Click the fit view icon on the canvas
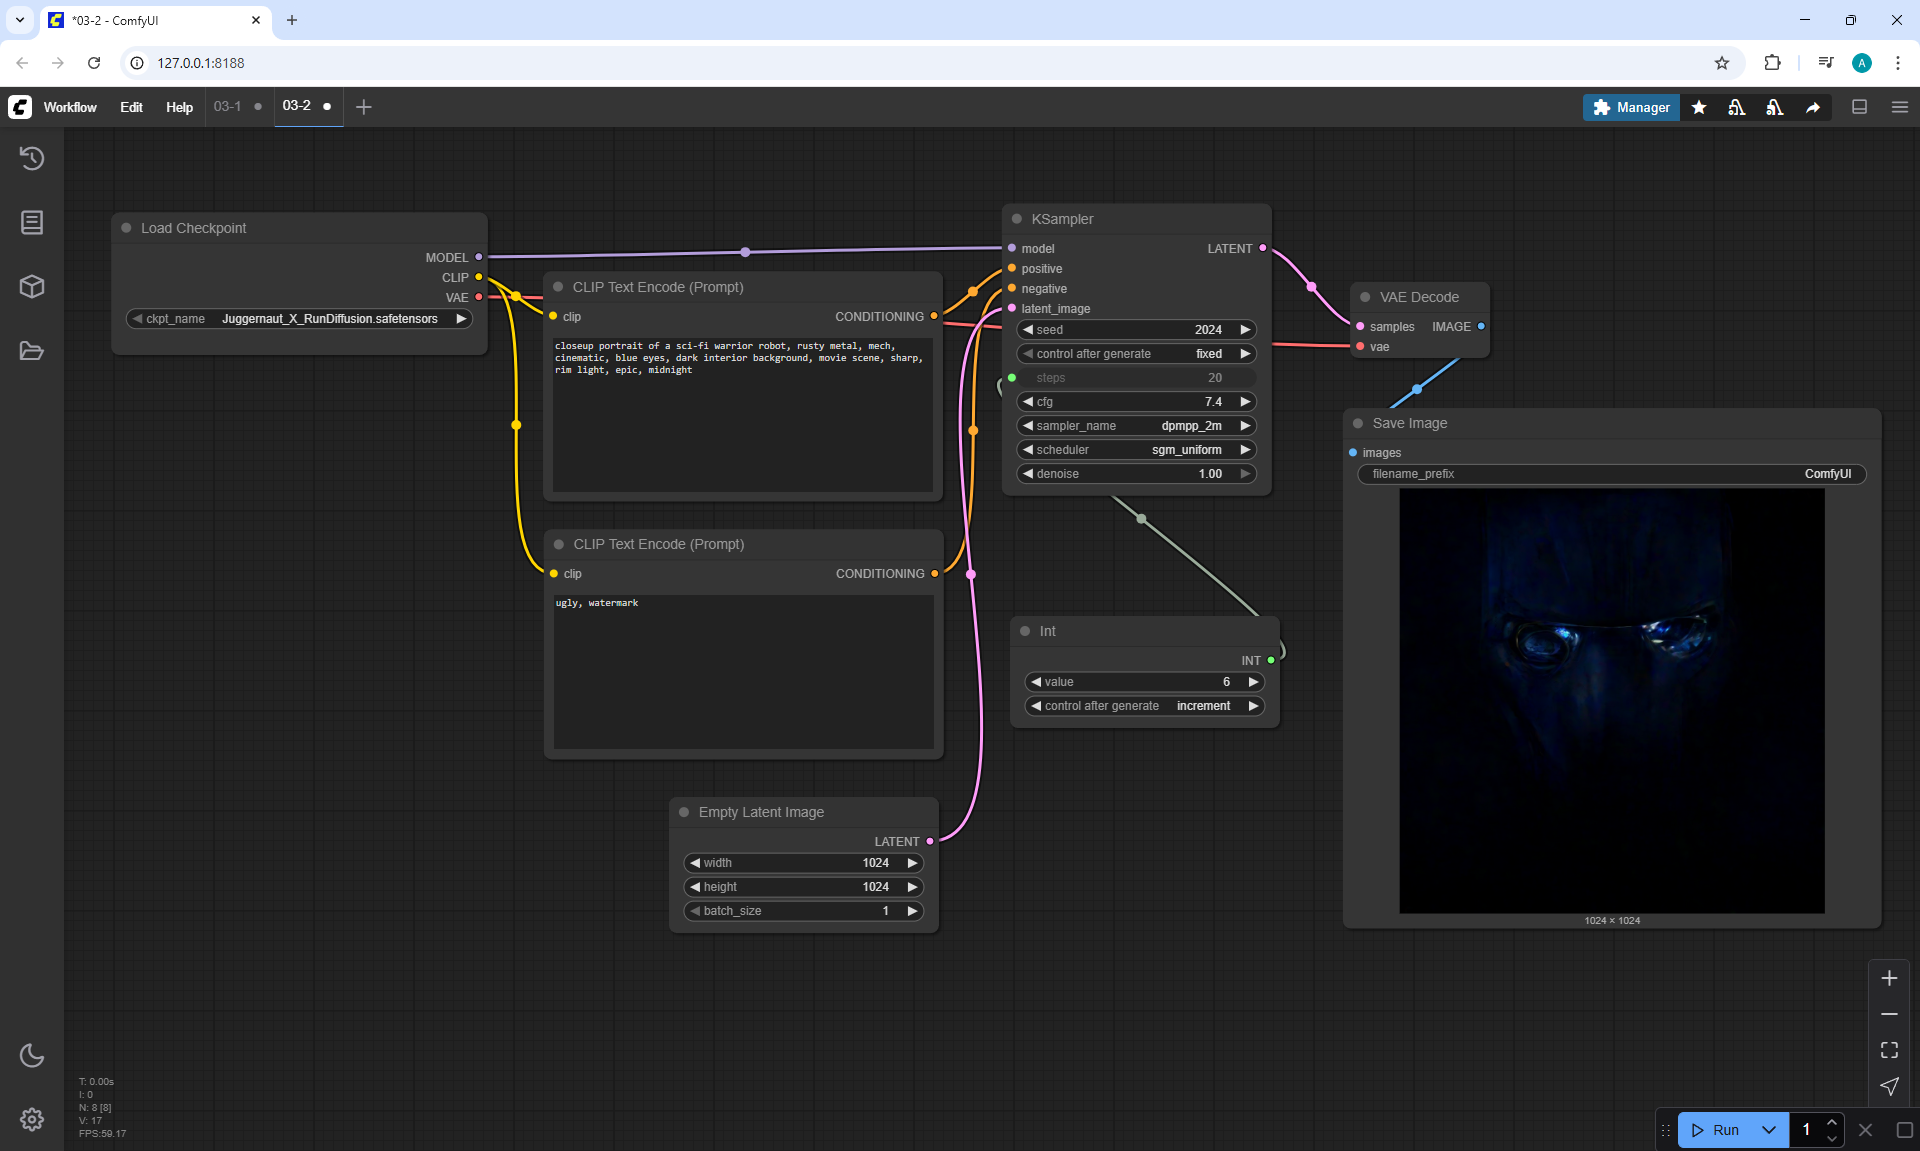Viewport: 1920px width, 1151px height. click(1889, 1050)
